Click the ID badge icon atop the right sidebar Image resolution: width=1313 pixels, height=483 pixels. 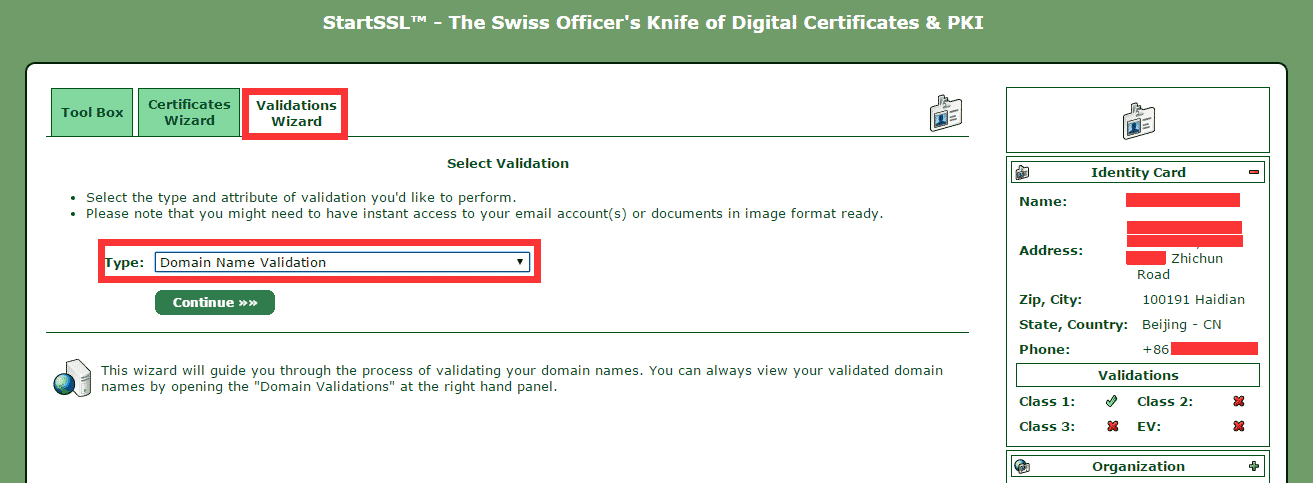click(1138, 120)
